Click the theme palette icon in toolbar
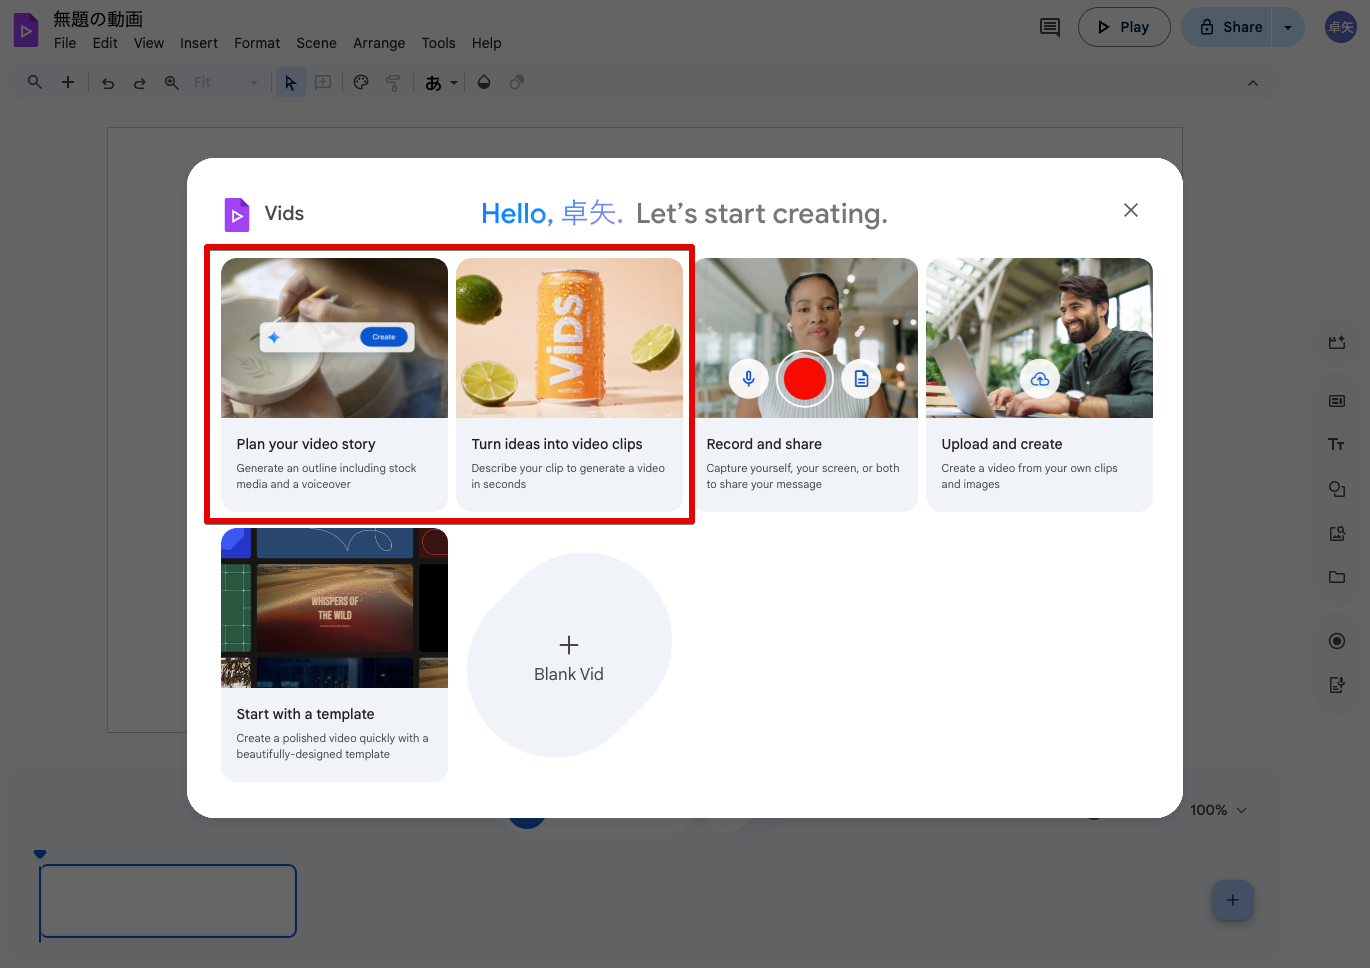 point(361,83)
